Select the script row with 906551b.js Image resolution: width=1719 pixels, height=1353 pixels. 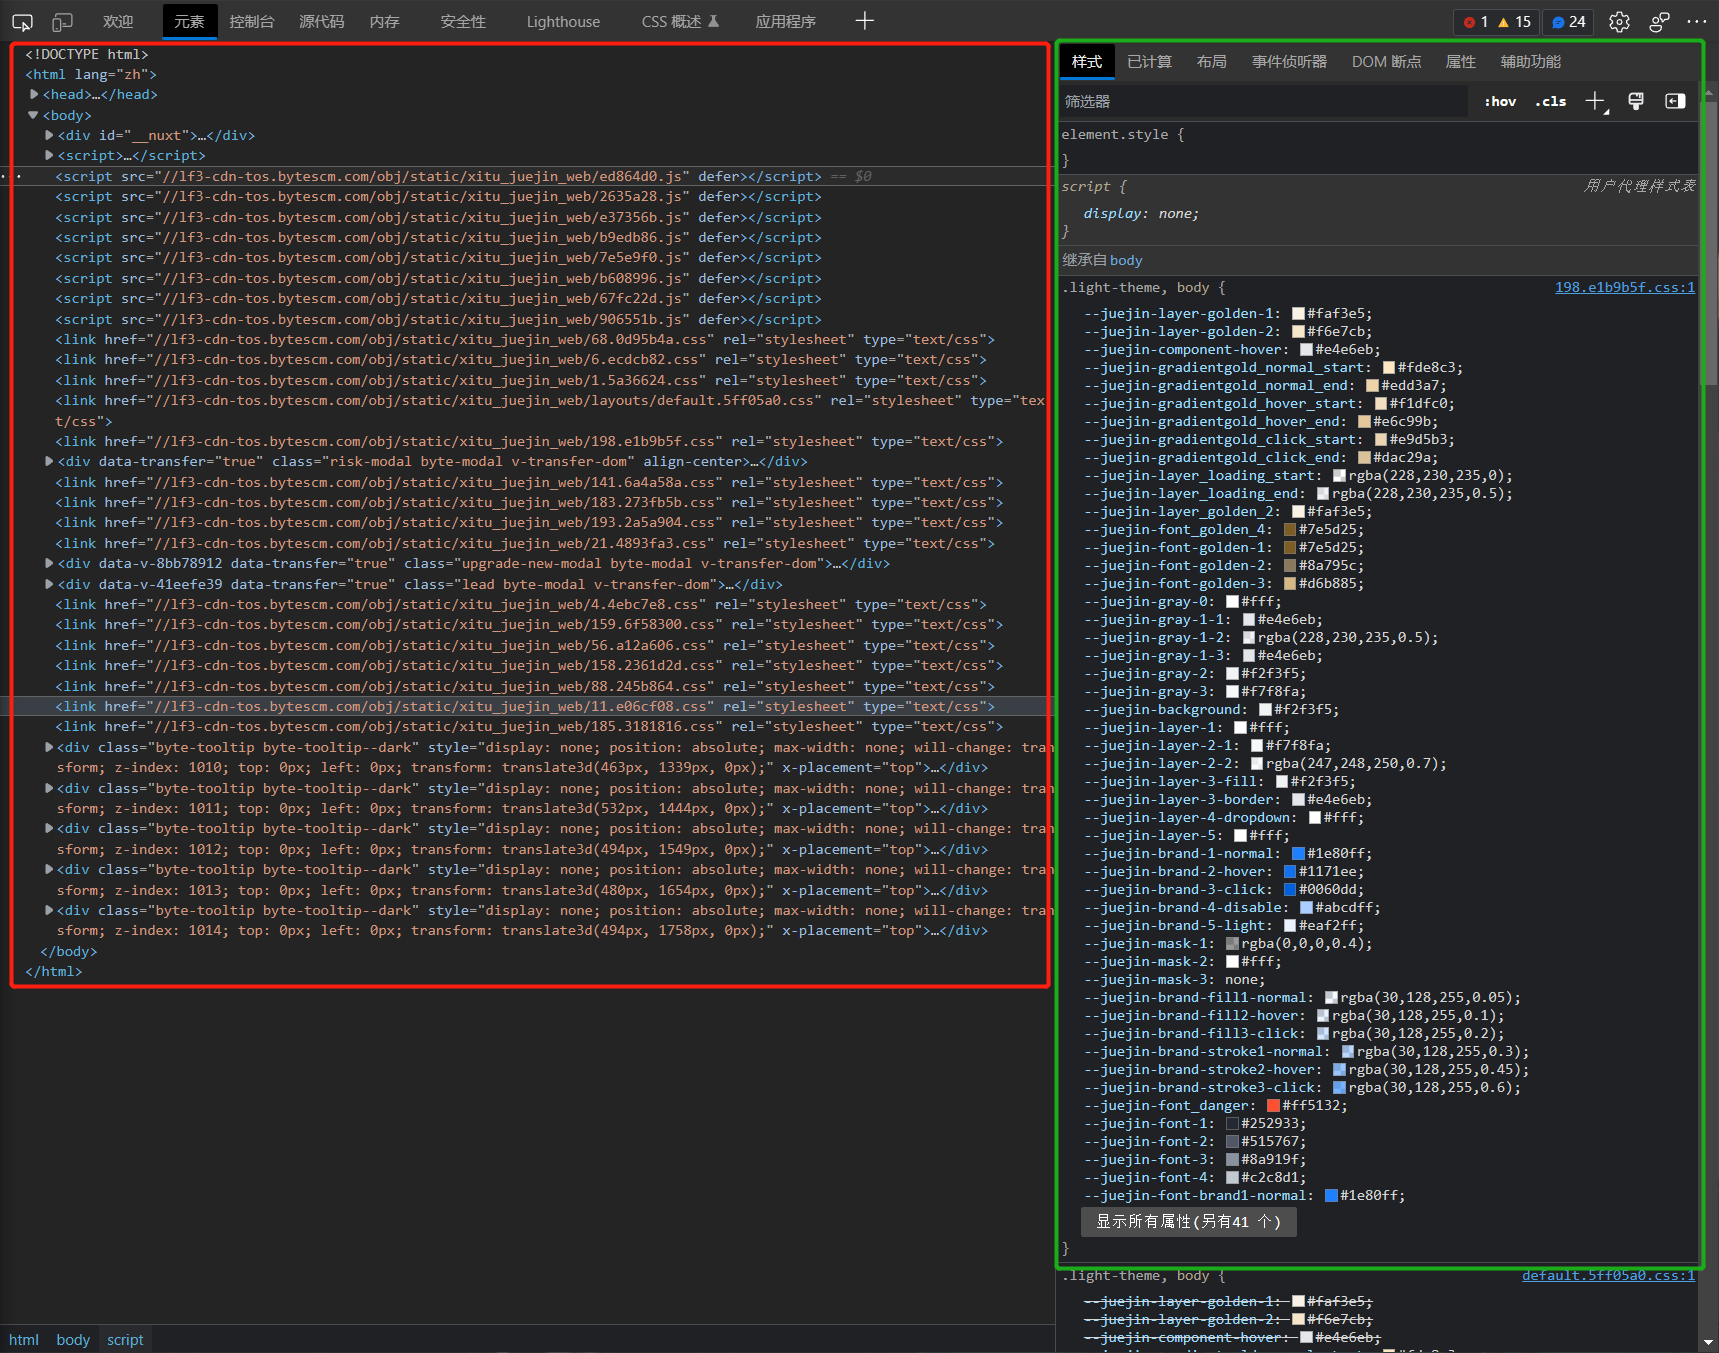click(x=438, y=319)
